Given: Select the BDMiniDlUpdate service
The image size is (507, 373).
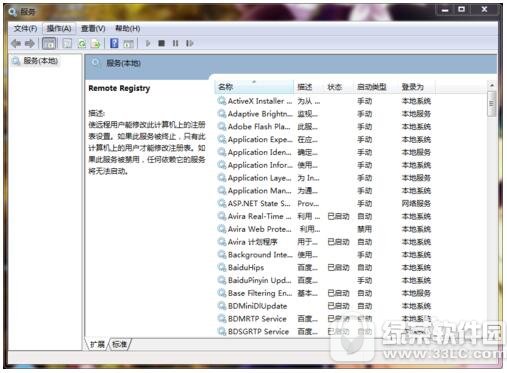Looking at the screenshot, I should 324,306.
